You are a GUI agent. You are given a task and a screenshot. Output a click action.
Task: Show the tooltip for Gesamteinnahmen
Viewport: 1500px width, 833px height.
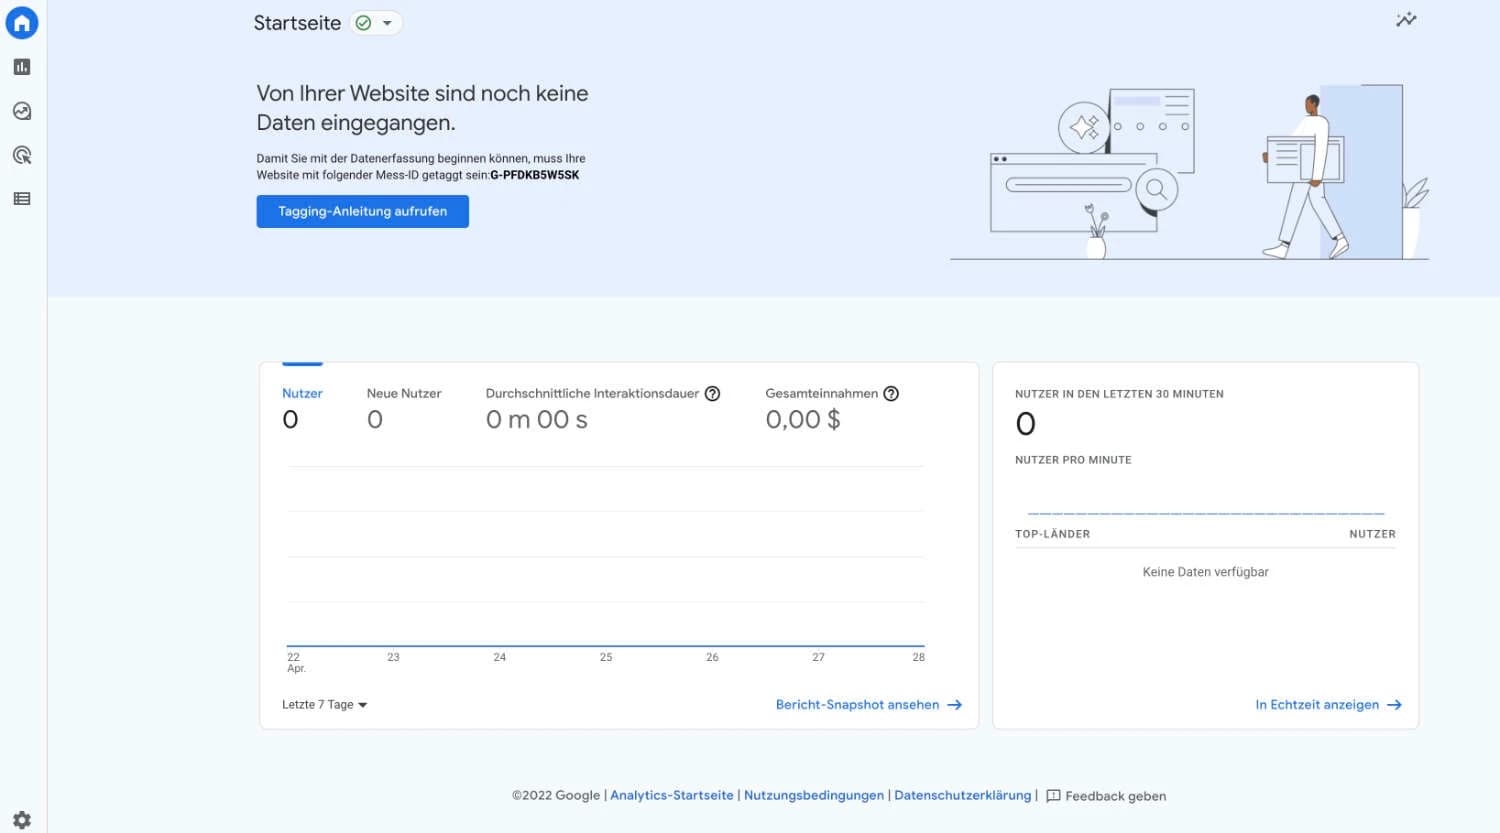[x=891, y=393]
